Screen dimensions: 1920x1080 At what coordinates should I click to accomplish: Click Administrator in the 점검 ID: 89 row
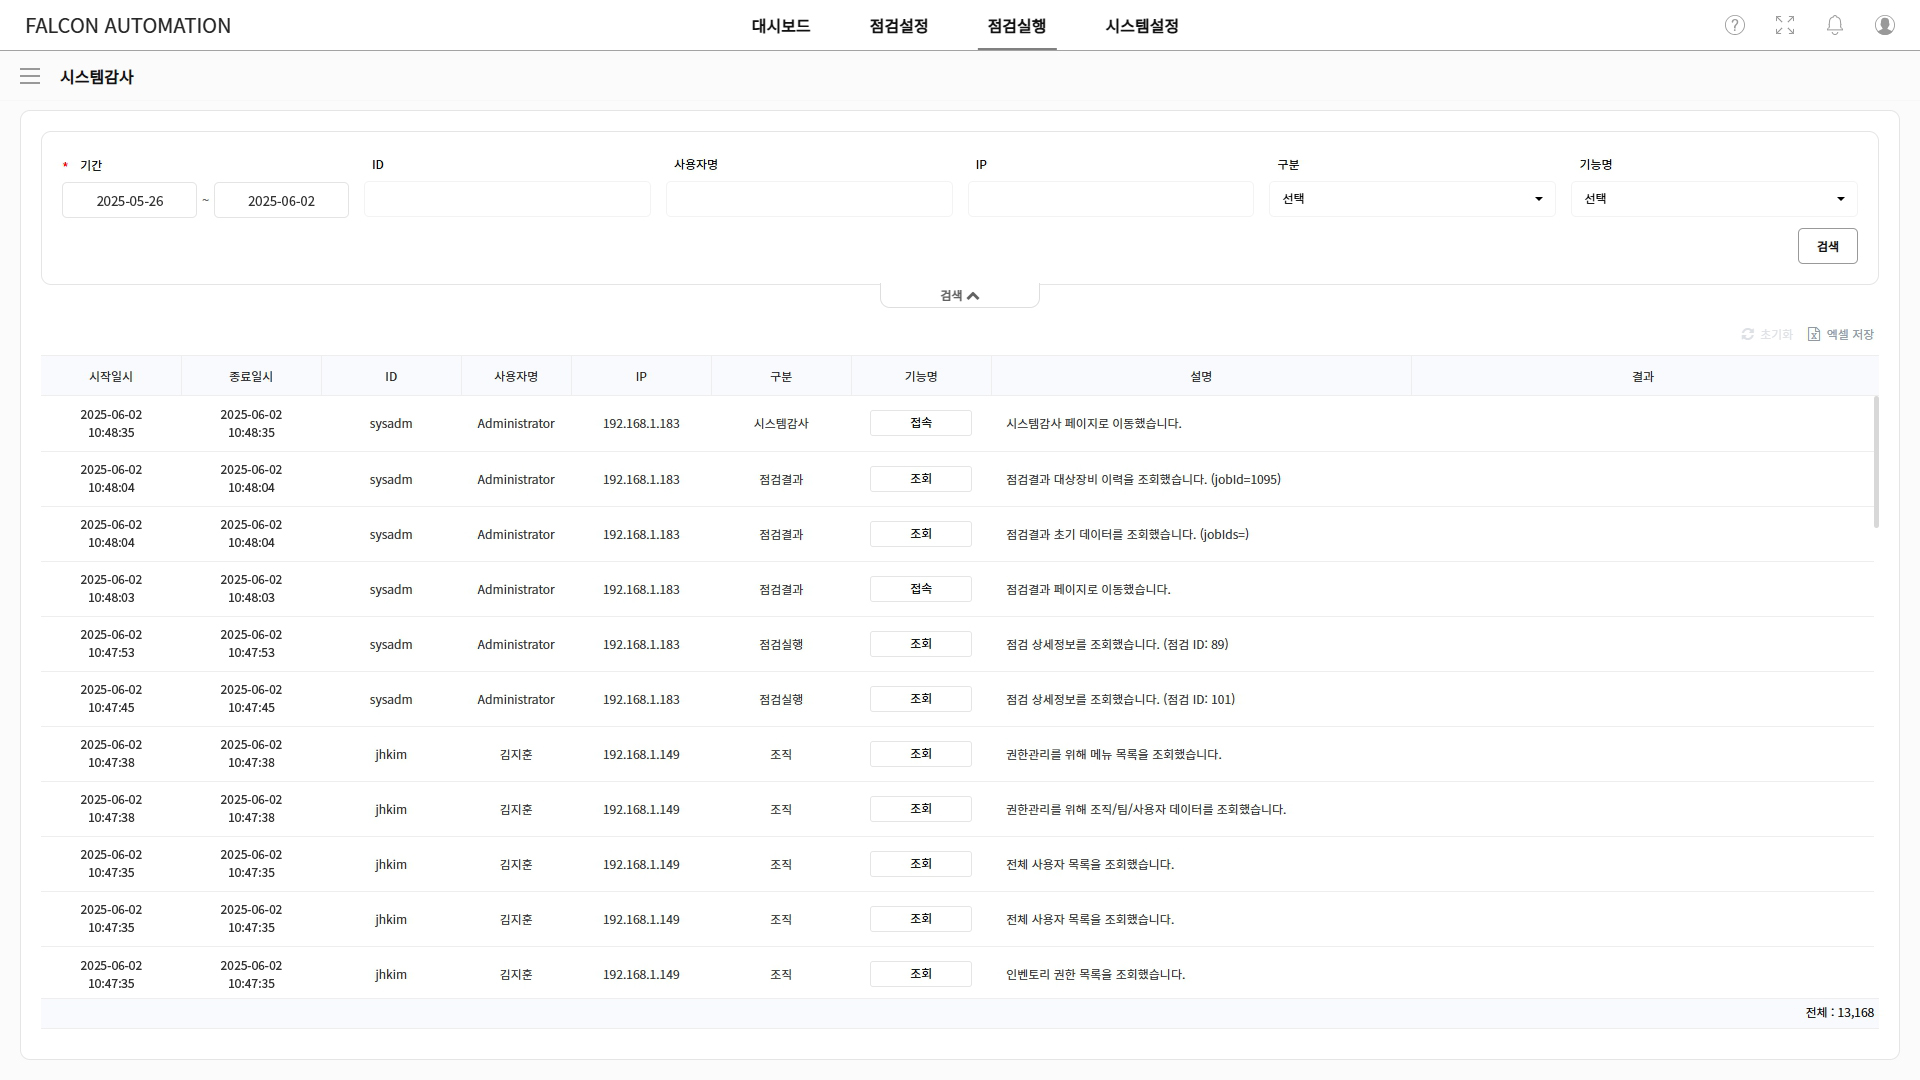point(516,644)
